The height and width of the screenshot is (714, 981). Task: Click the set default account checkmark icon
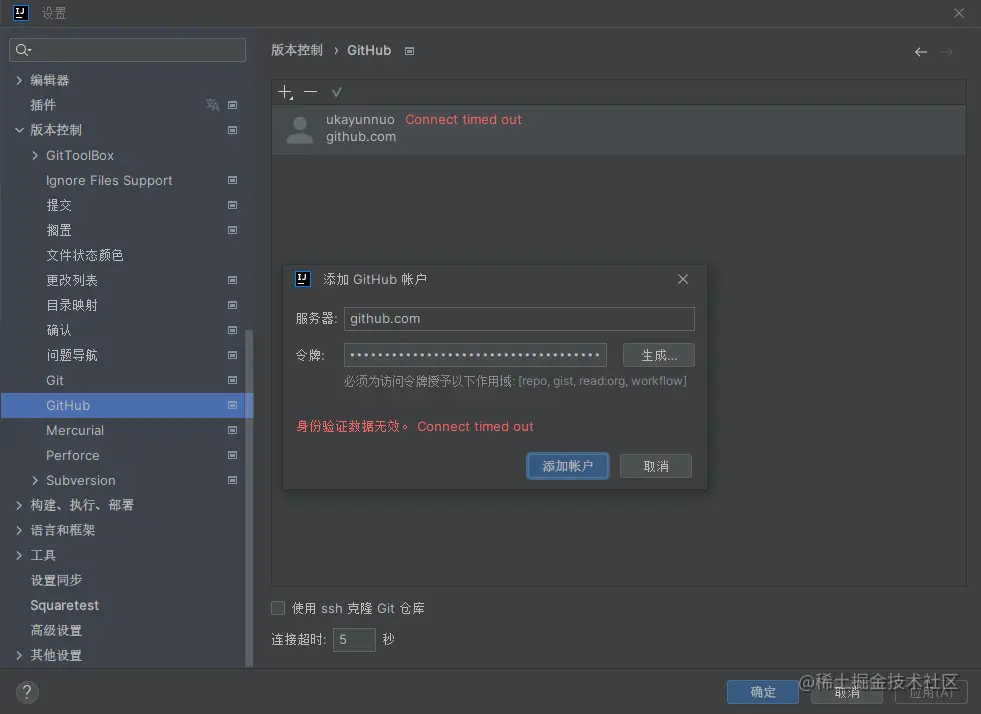click(337, 92)
